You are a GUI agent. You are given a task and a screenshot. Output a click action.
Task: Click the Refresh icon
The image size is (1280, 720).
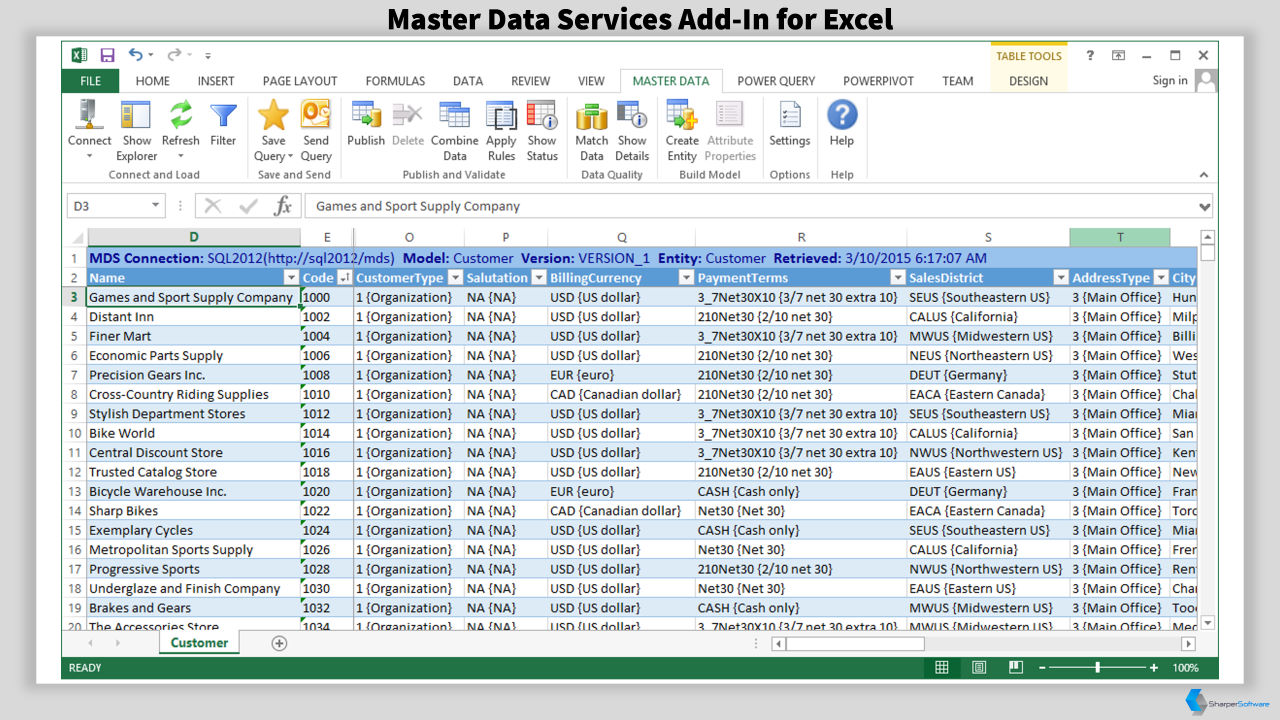click(181, 115)
